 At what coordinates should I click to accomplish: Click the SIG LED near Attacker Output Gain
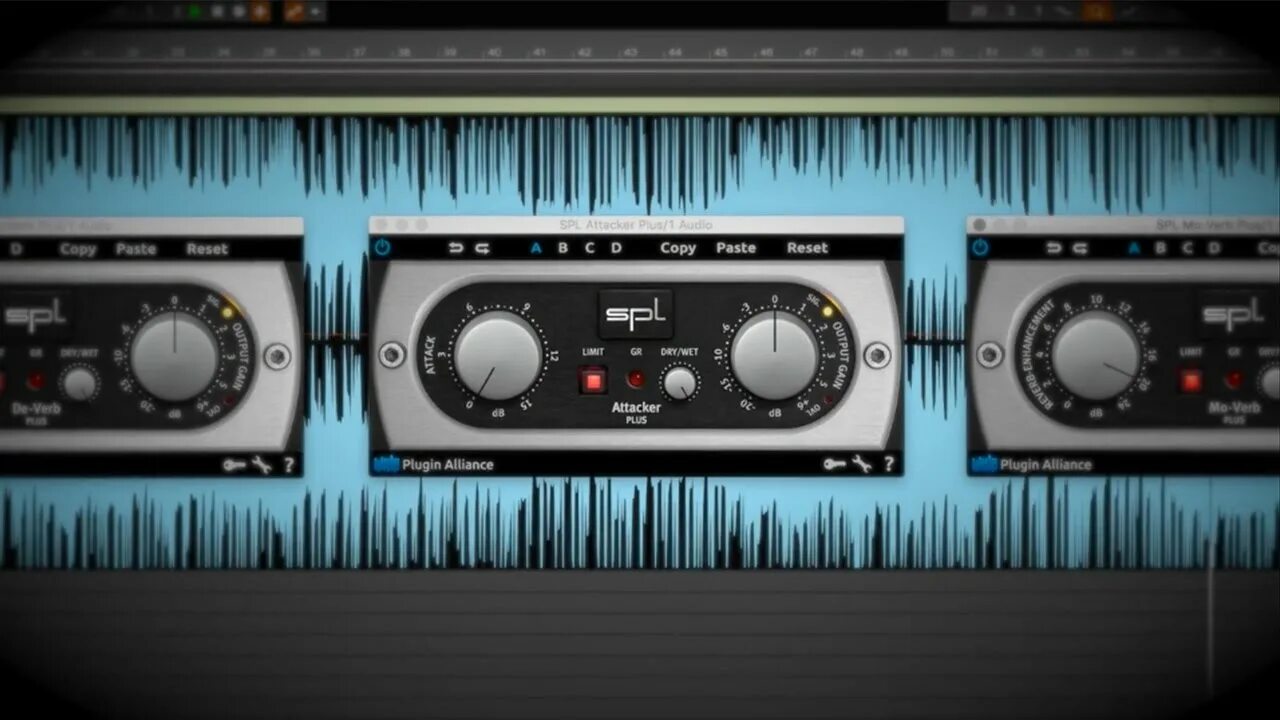click(827, 311)
